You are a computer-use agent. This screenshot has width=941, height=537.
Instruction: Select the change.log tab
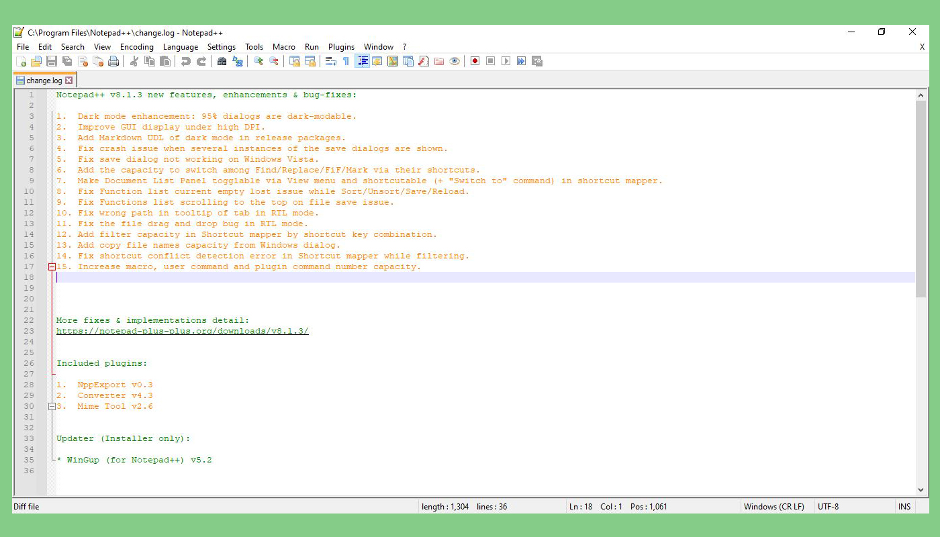44,80
